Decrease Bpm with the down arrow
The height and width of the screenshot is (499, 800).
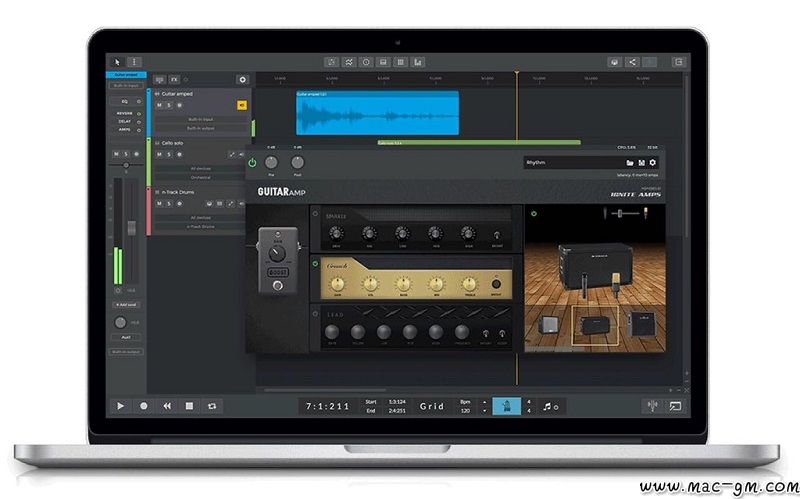tap(484, 411)
